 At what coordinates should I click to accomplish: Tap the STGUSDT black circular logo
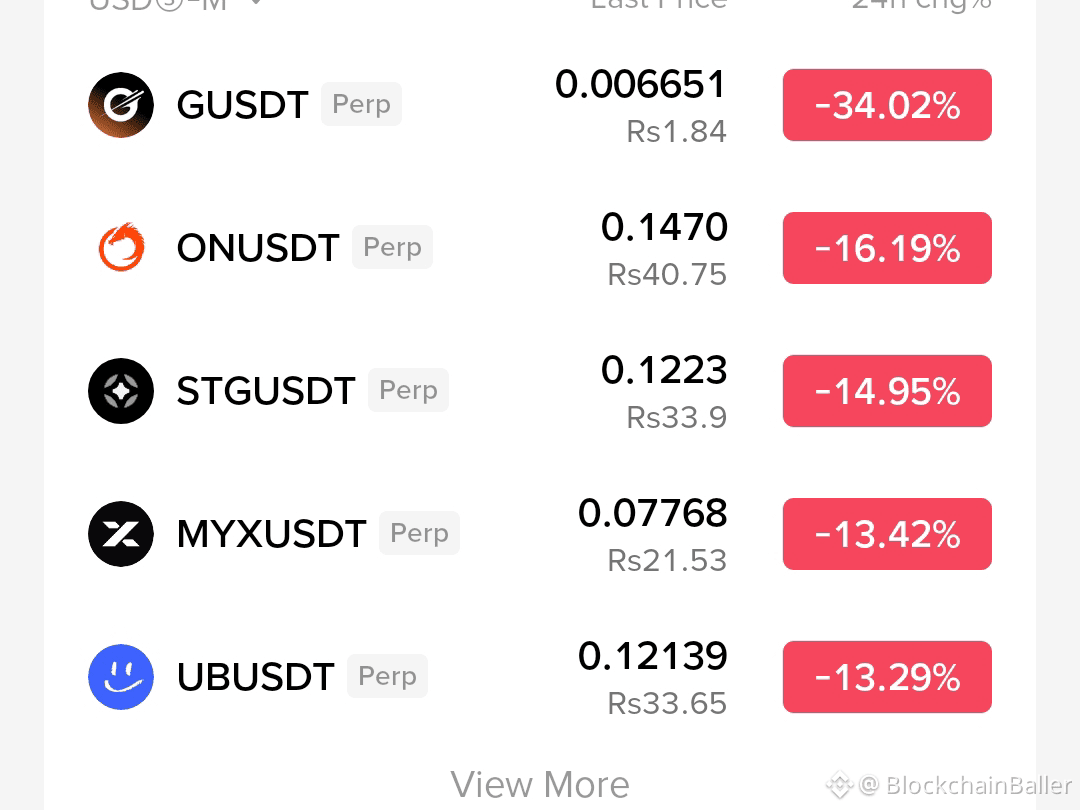click(x=121, y=391)
